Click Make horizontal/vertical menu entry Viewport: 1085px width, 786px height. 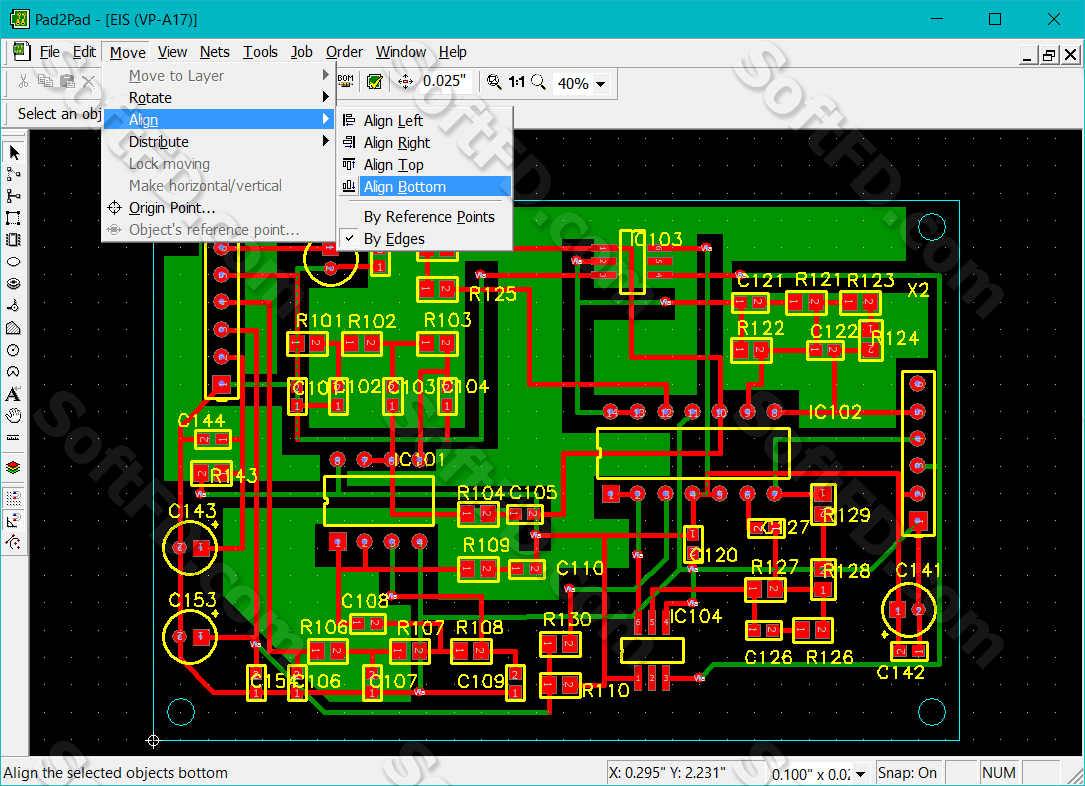tap(219, 185)
